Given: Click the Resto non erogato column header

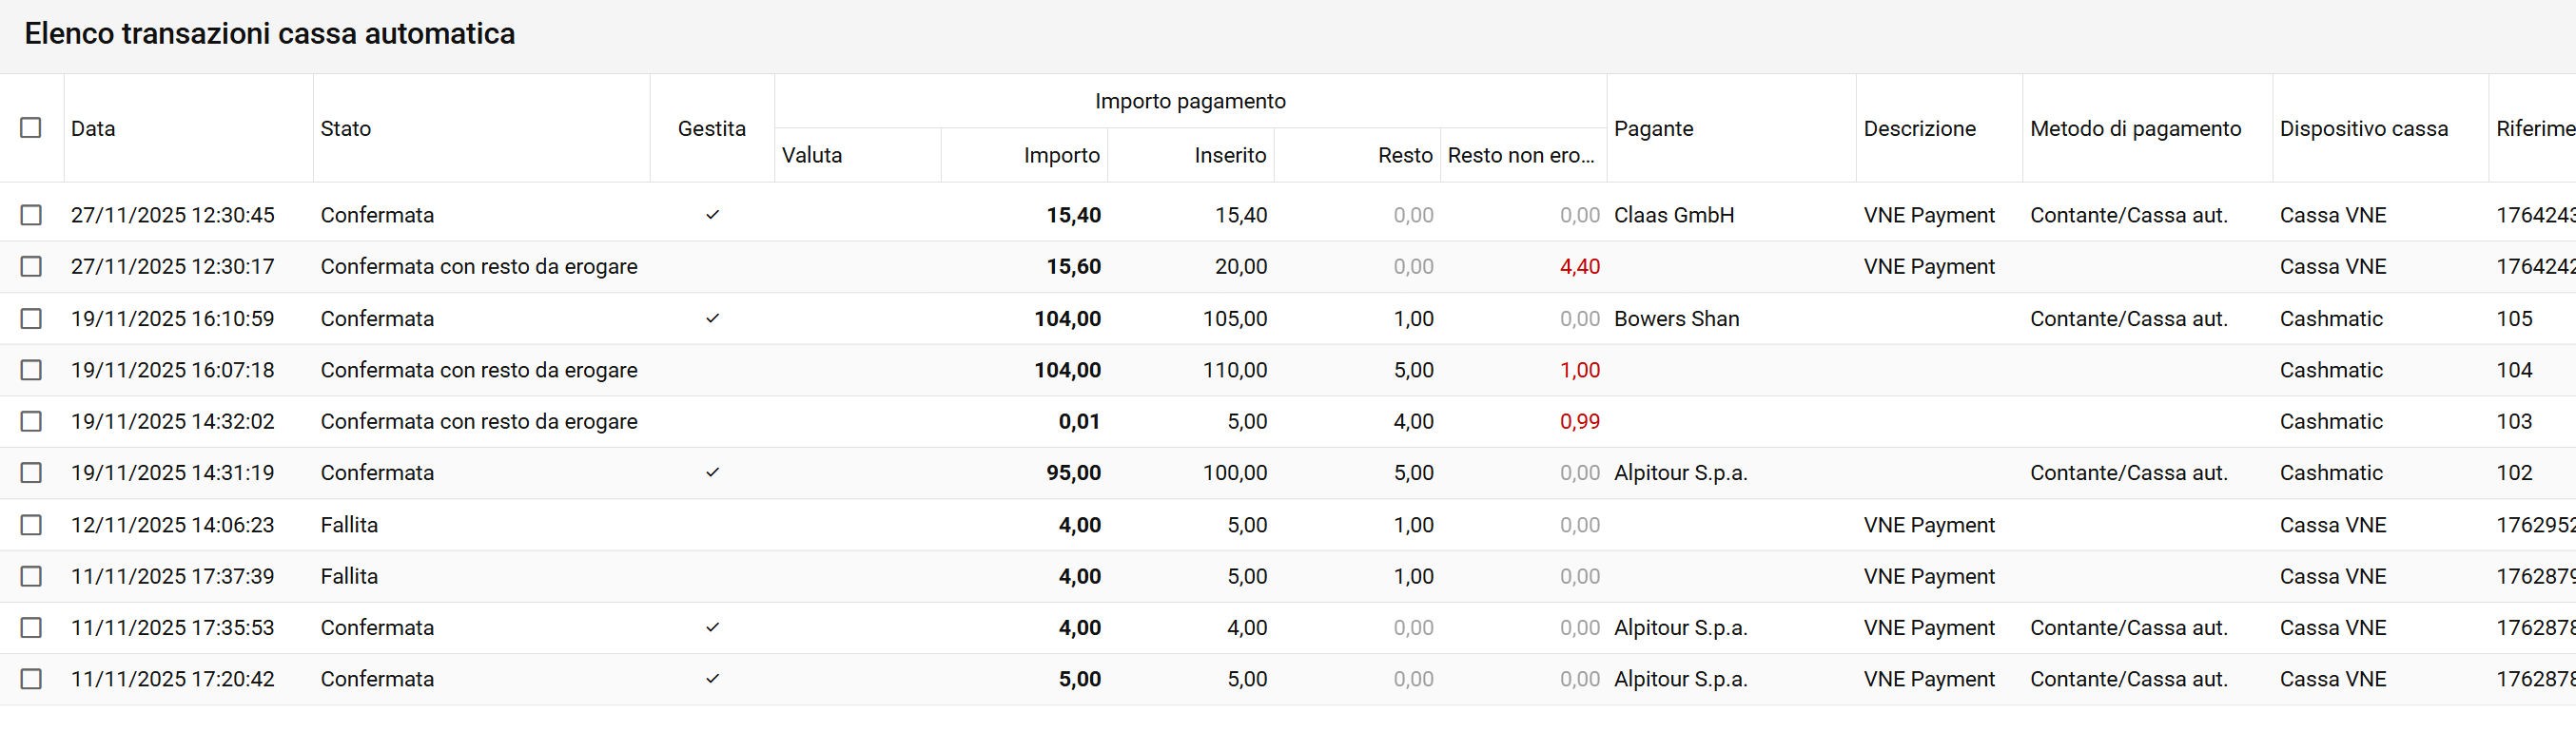Looking at the screenshot, I should (x=1520, y=155).
